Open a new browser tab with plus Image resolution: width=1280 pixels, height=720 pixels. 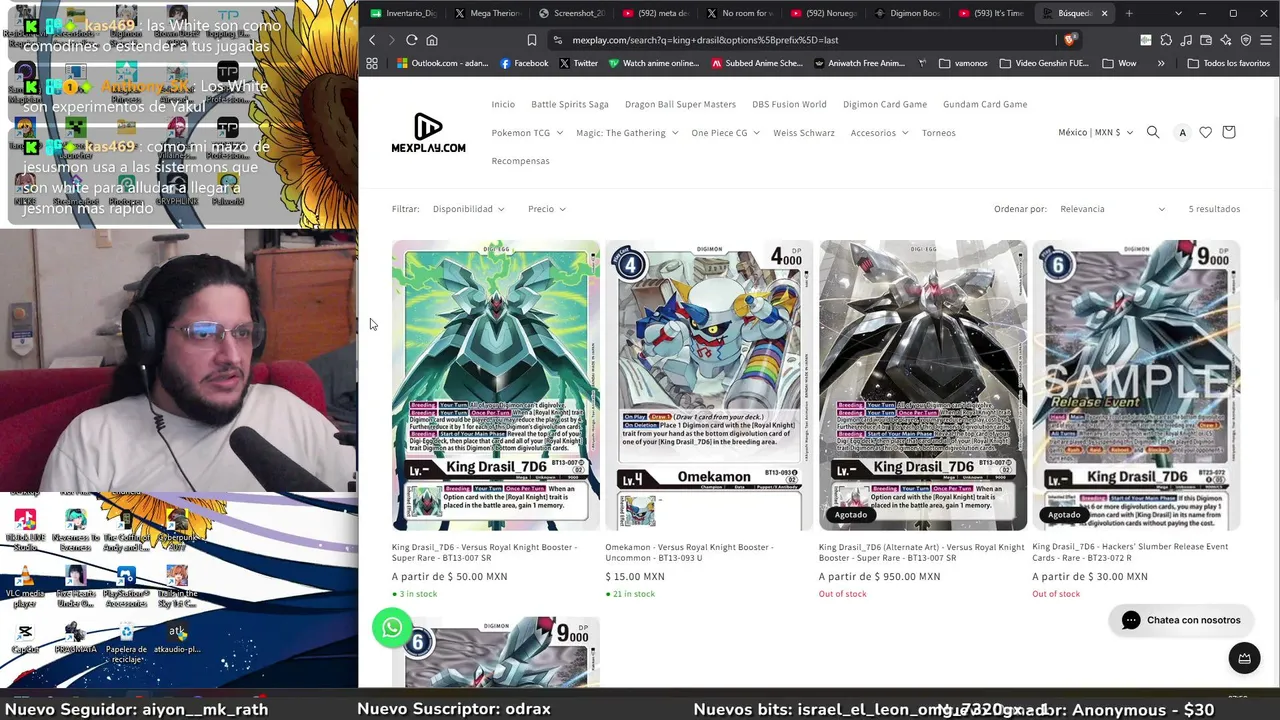click(1129, 13)
